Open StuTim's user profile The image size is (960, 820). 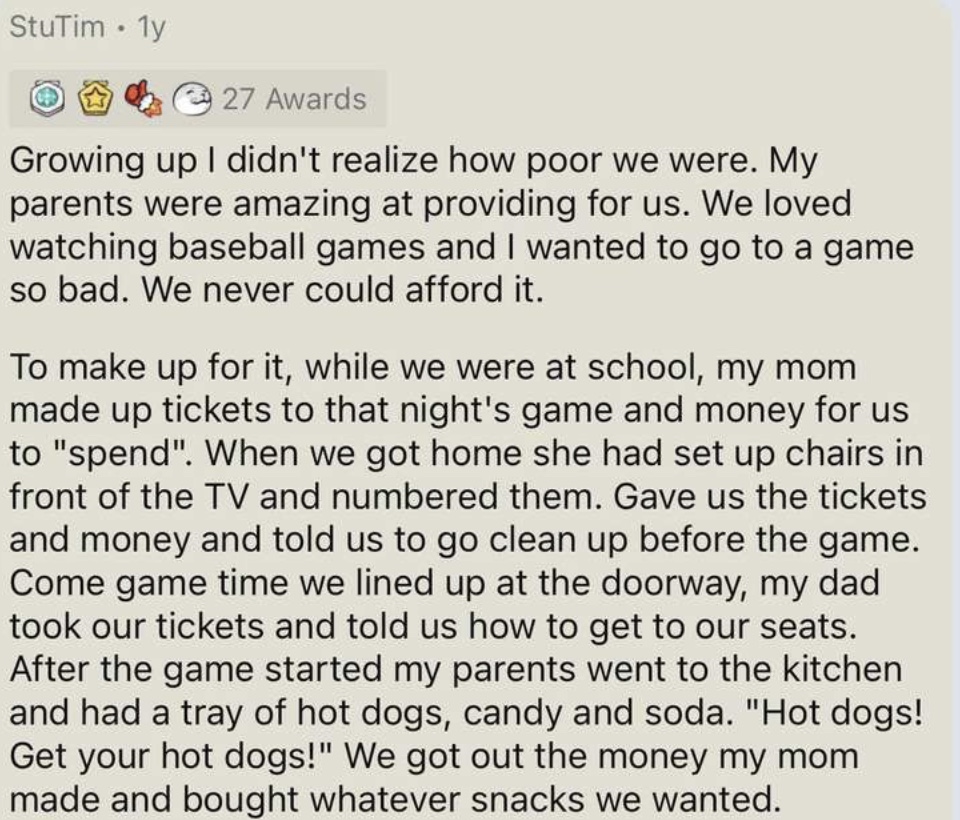[x=57, y=26]
